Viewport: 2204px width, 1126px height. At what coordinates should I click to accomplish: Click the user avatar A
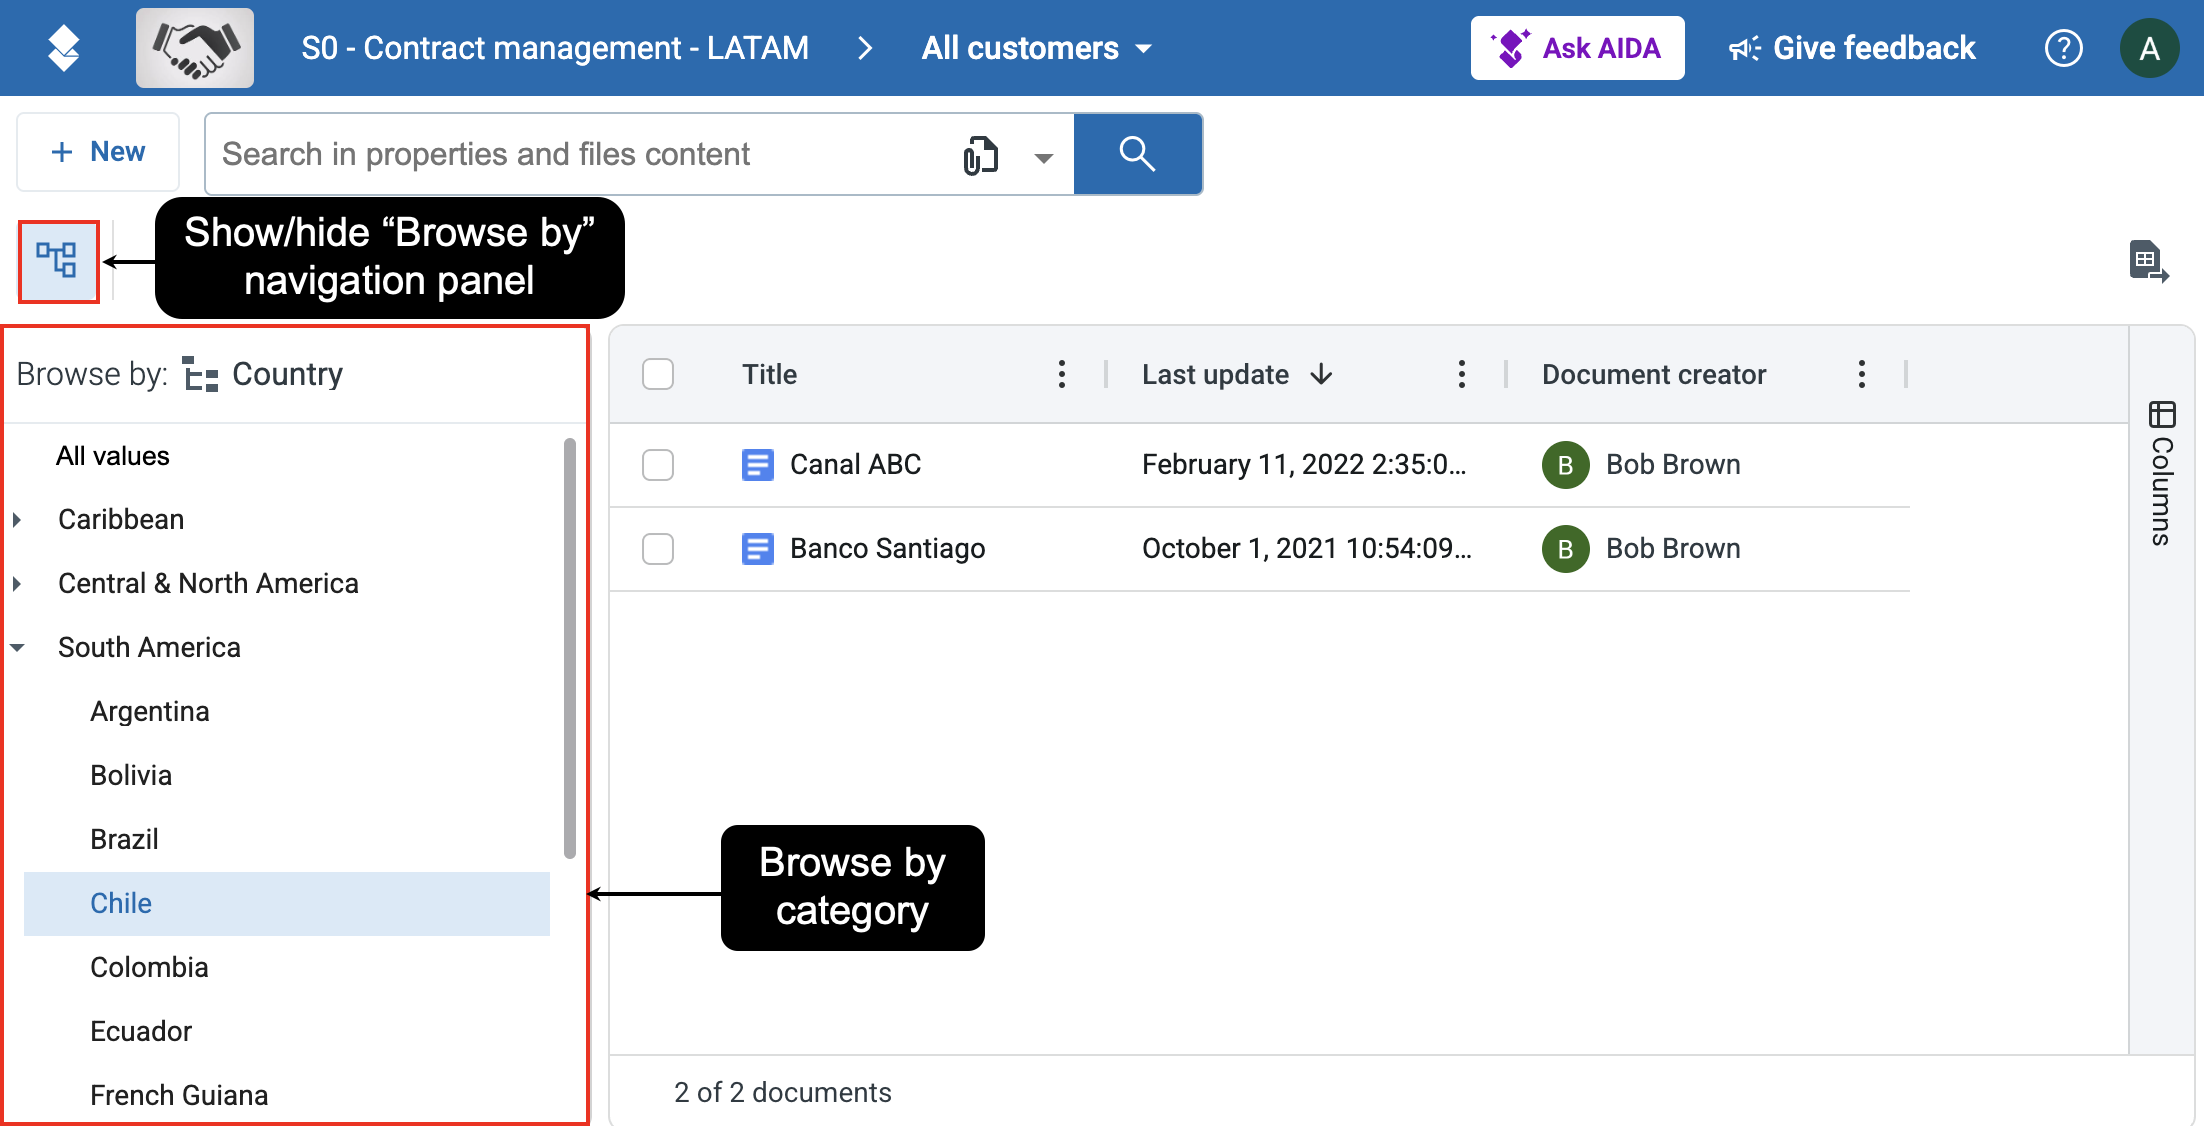coord(2149,48)
